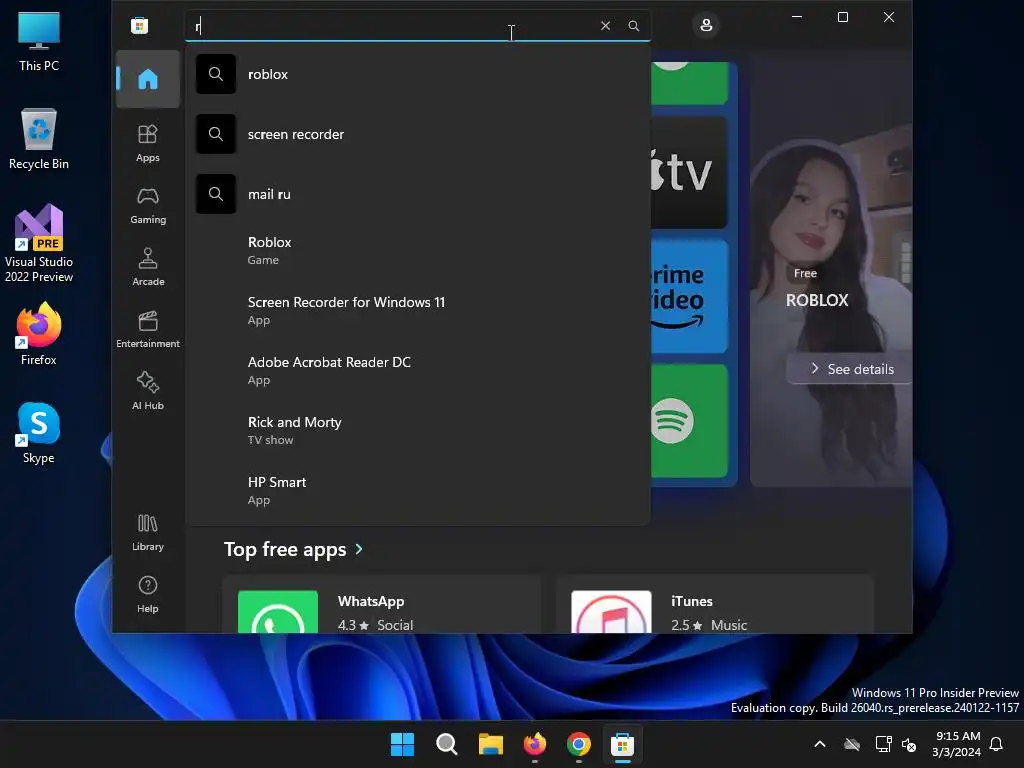
Task: Open Screen Recorder for Windows 11 result
Action: (418, 310)
